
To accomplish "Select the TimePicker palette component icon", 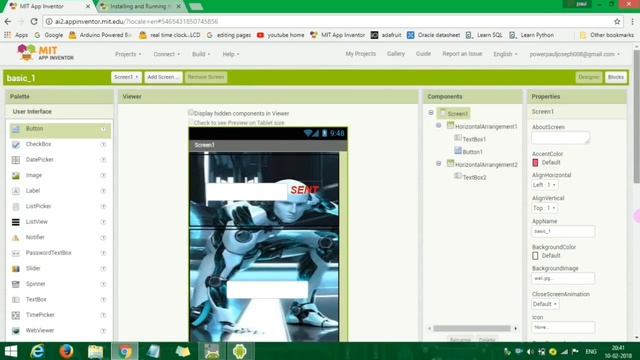I will click(x=16, y=315).
